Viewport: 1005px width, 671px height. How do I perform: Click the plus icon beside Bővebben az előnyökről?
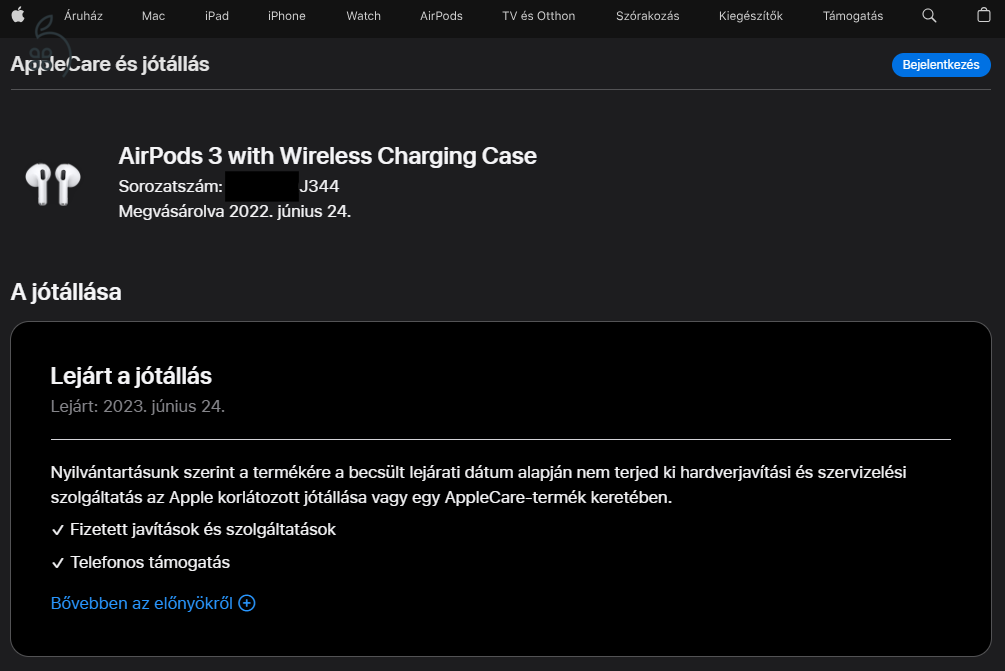tap(246, 603)
